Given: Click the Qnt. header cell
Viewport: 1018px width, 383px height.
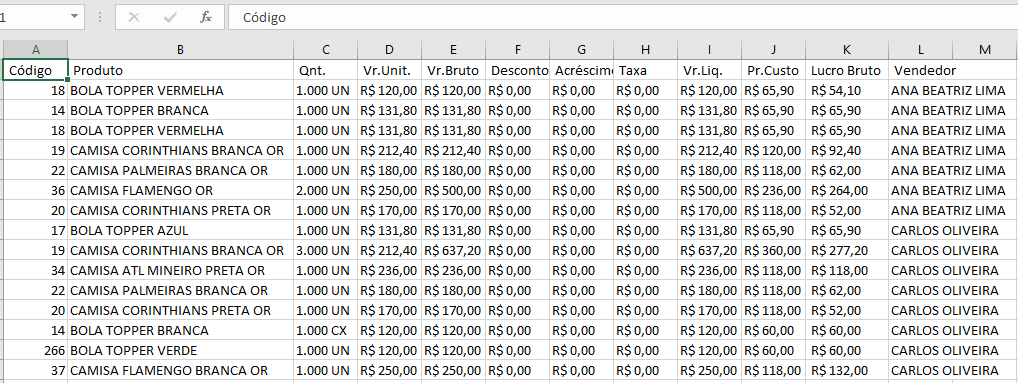Looking at the screenshot, I should coord(325,70).
